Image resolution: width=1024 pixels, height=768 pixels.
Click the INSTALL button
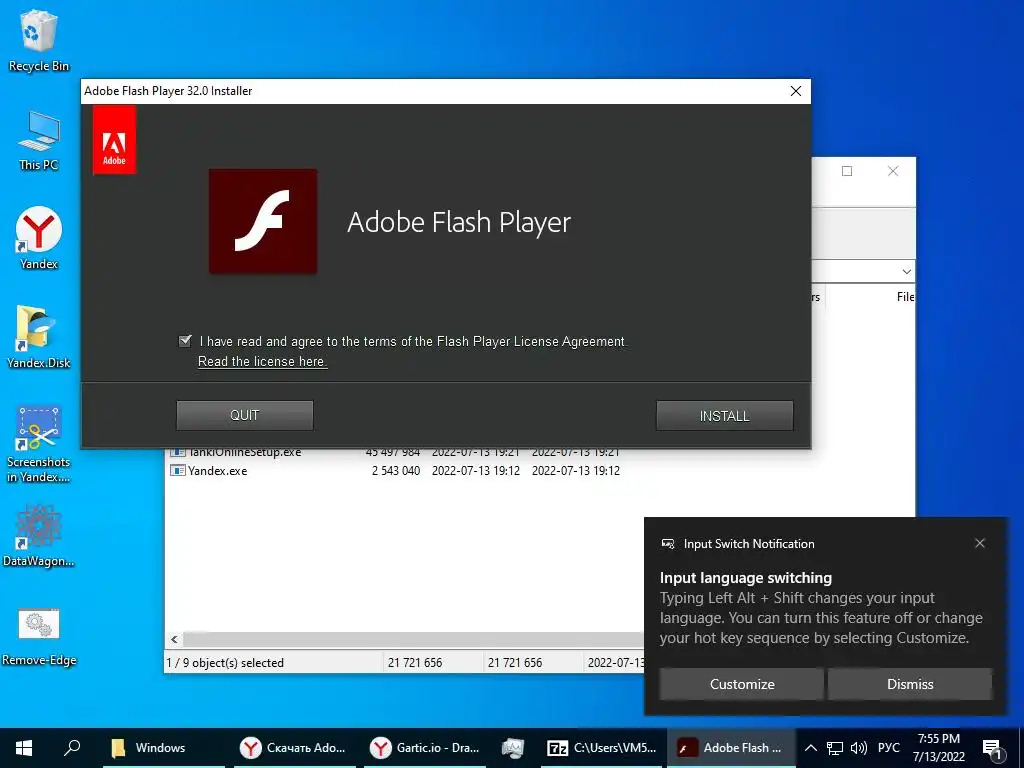724,416
